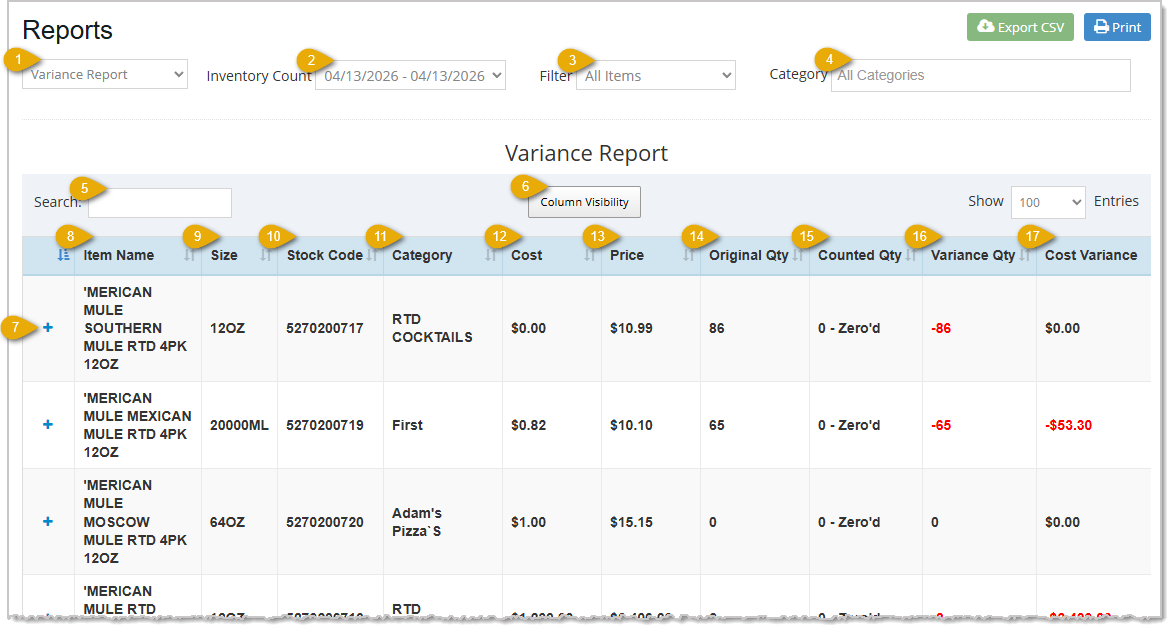Open the Inventory Count date range selector

(x=410, y=75)
